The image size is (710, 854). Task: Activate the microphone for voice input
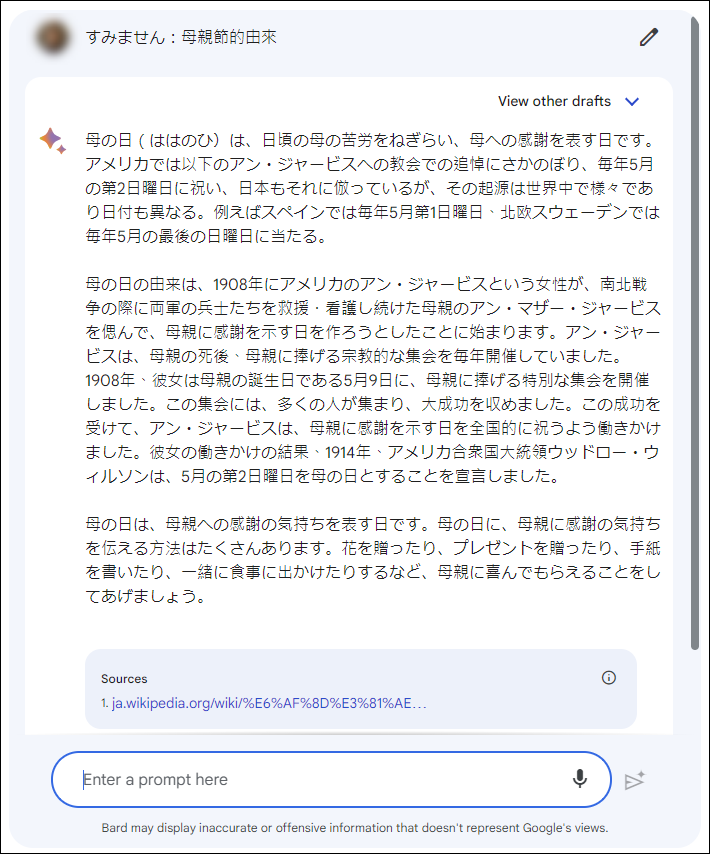pyautogui.click(x=580, y=779)
